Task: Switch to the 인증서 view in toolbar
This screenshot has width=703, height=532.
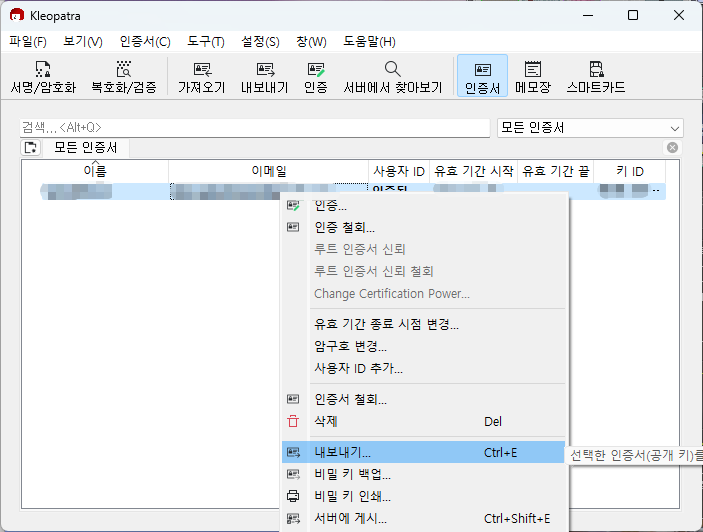Action: click(x=482, y=77)
